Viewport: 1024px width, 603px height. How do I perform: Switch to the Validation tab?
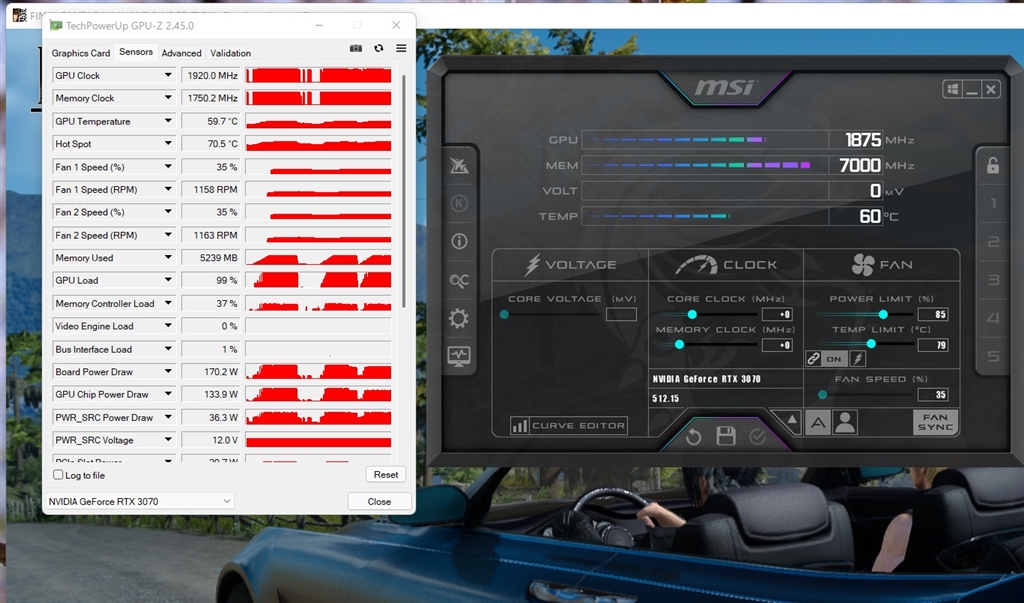coord(231,53)
